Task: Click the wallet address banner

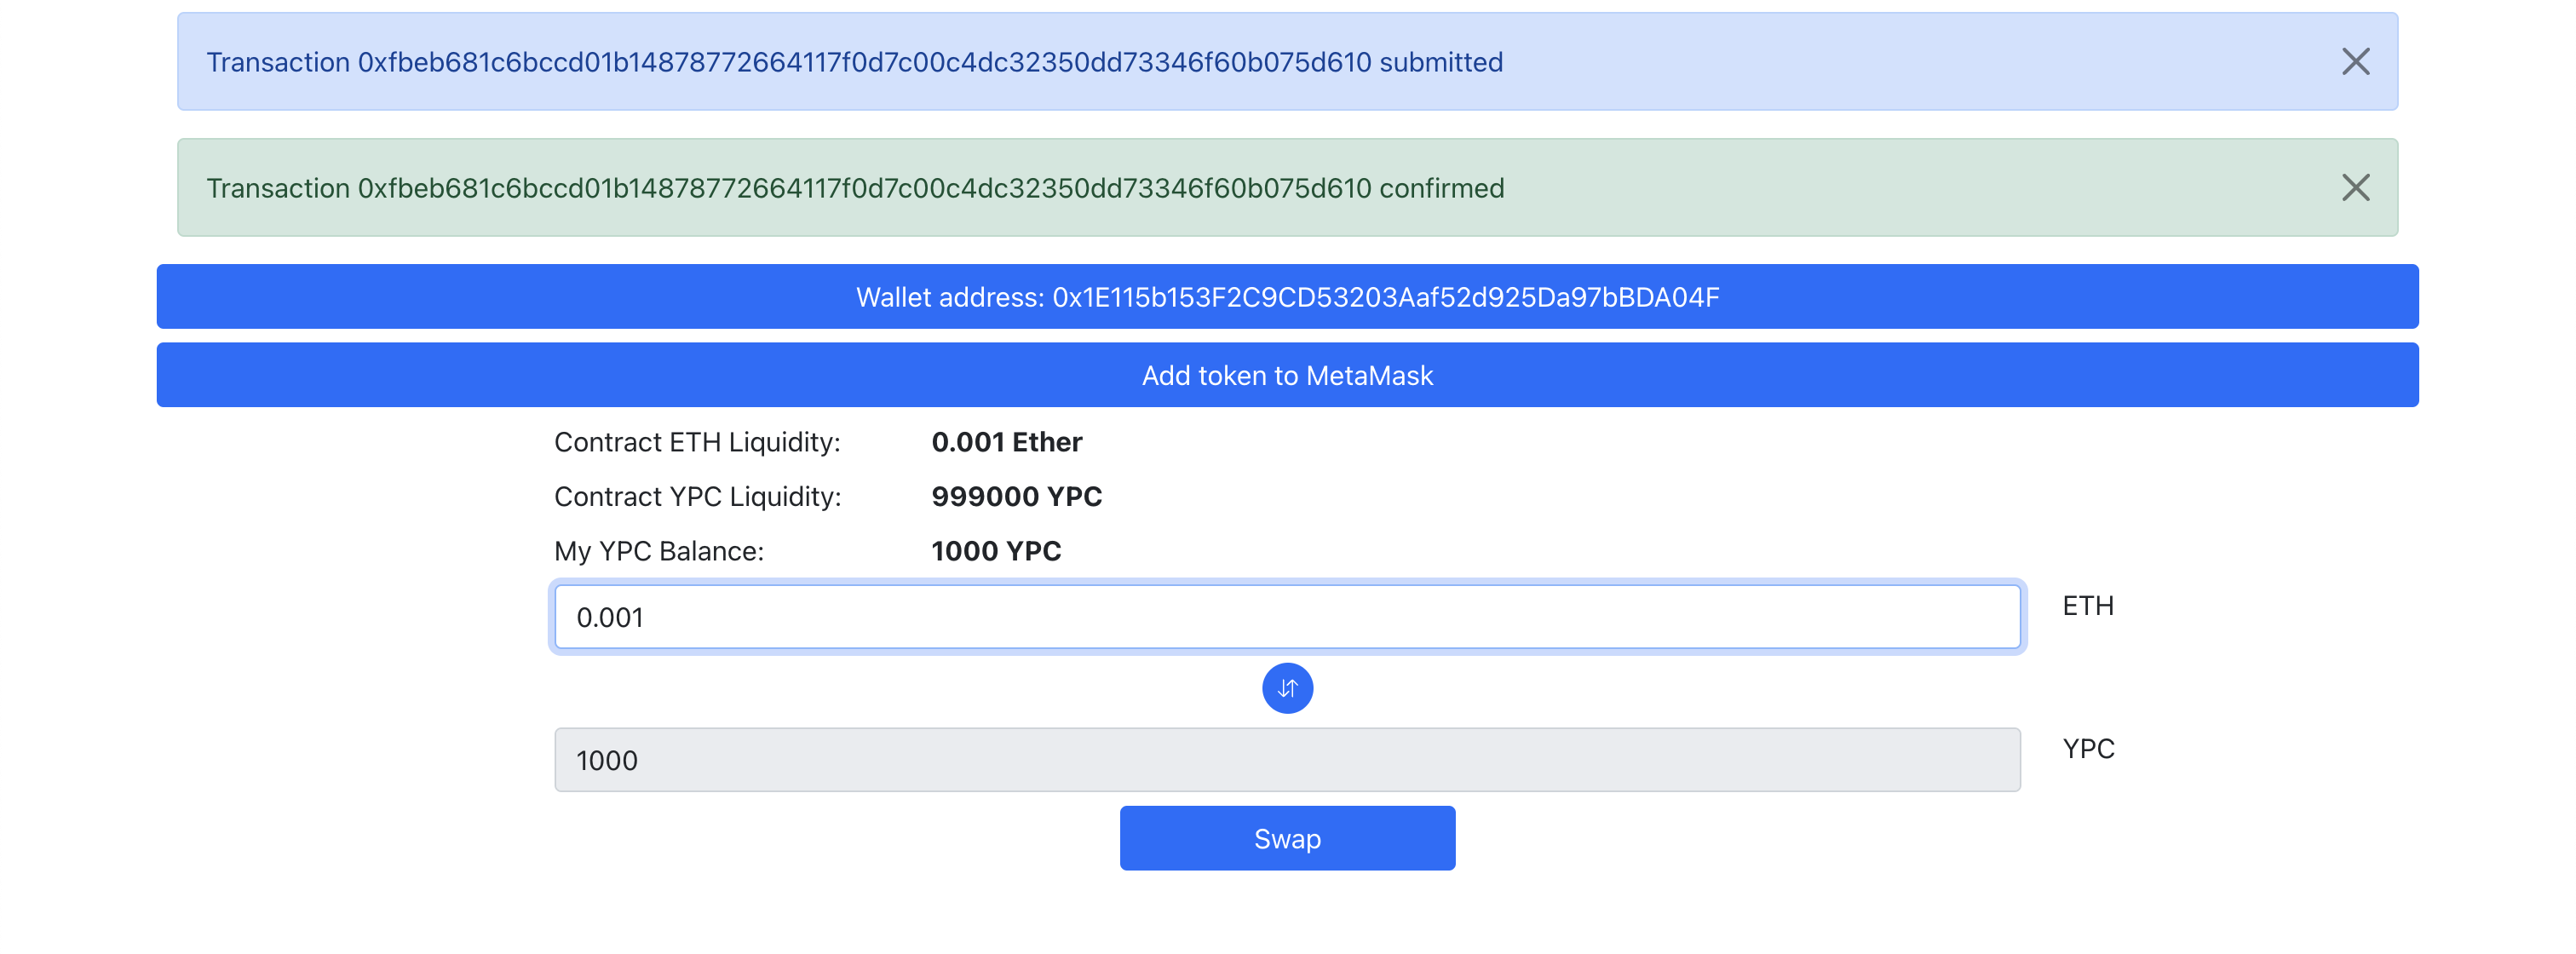Action: [x=1288, y=296]
